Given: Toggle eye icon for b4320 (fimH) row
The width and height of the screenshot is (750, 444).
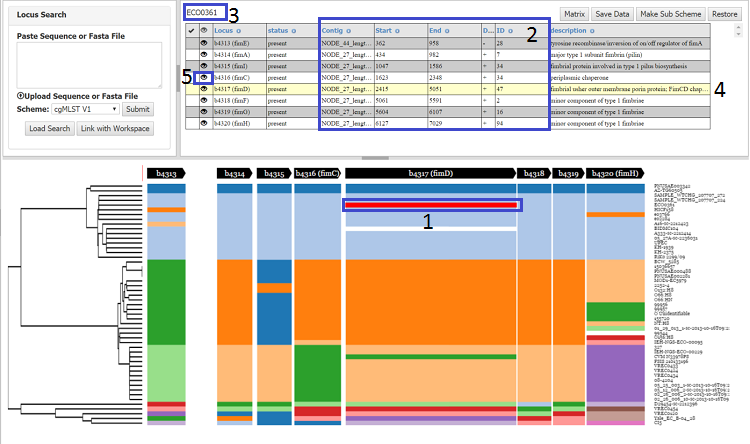Looking at the screenshot, I should tap(204, 123).
